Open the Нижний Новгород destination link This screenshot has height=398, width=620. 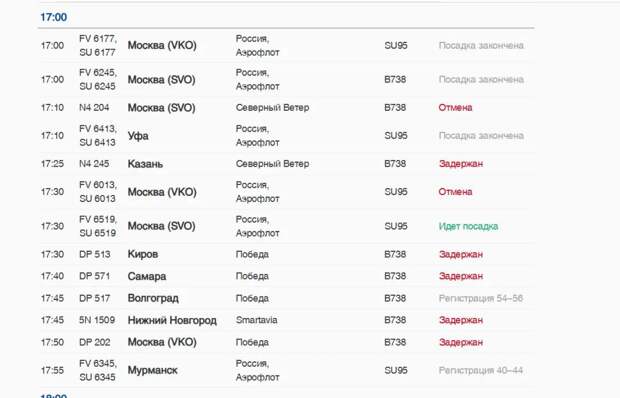pyautogui.click(x=172, y=320)
